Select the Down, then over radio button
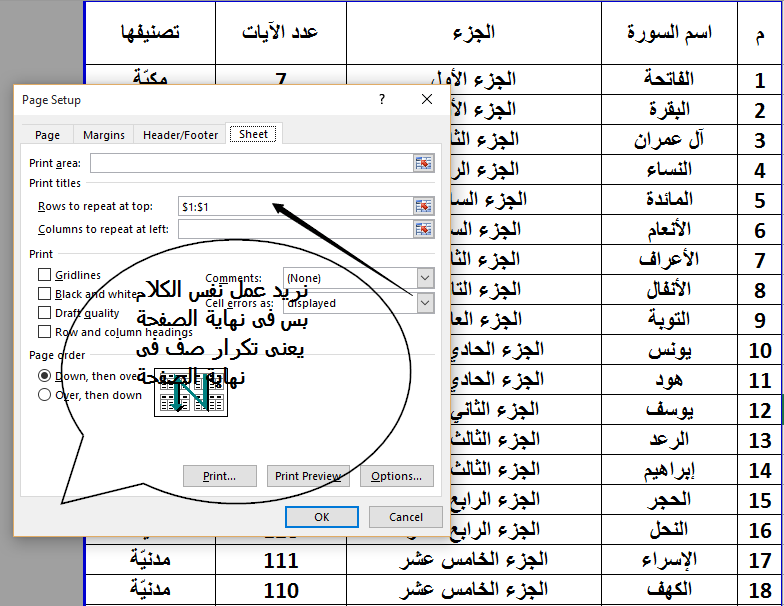The image size is (784, 606). (x=44, y=376)
